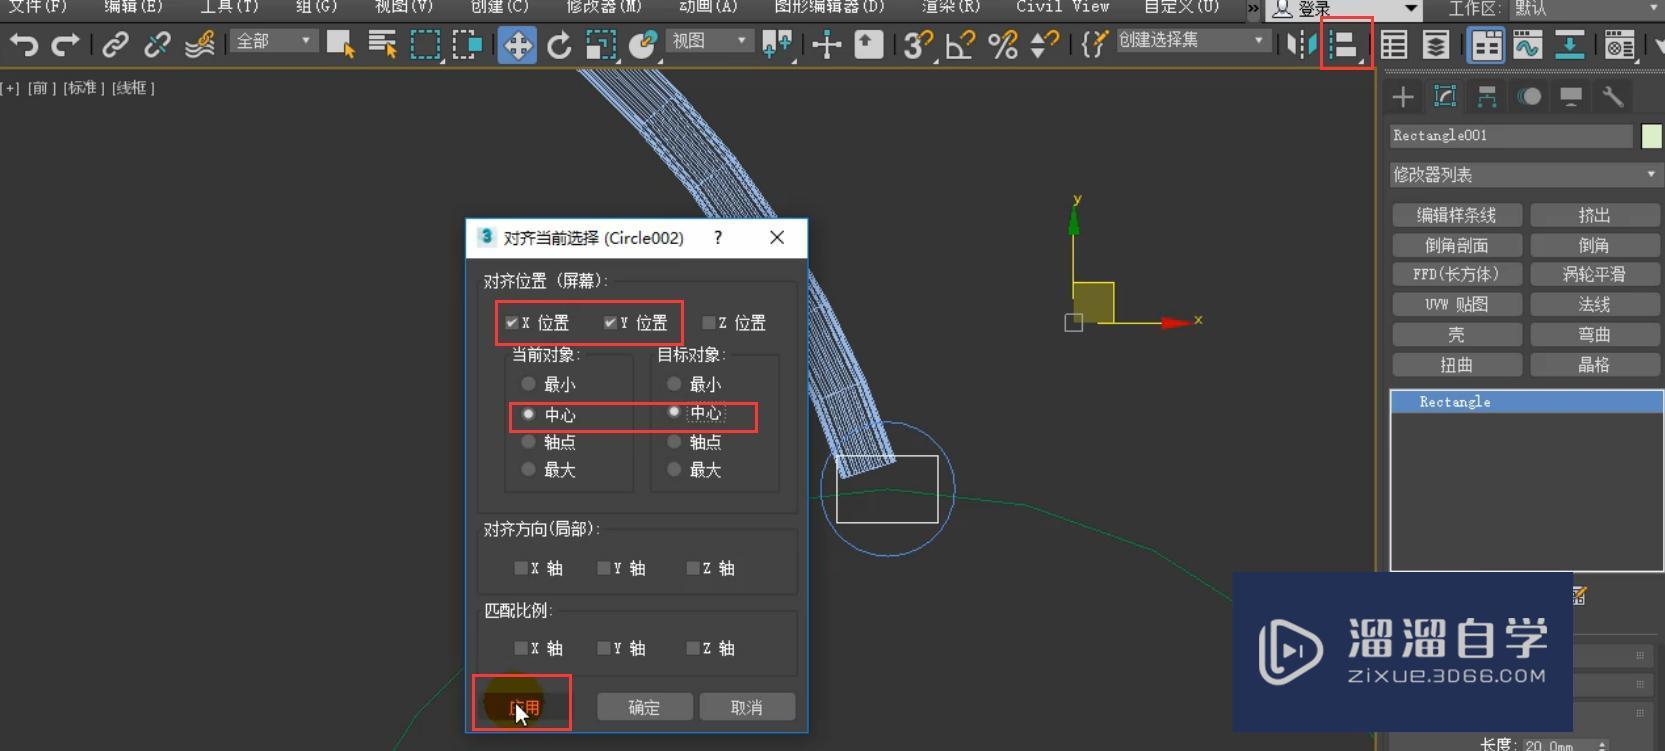1665x751 pixels.
Task: Select 轴点 under 当前对象
Action: pos(529,442)
